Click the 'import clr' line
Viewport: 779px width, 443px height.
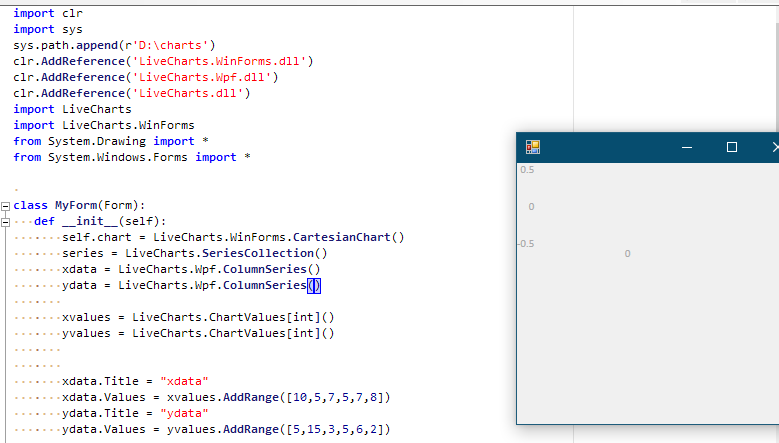48,13
